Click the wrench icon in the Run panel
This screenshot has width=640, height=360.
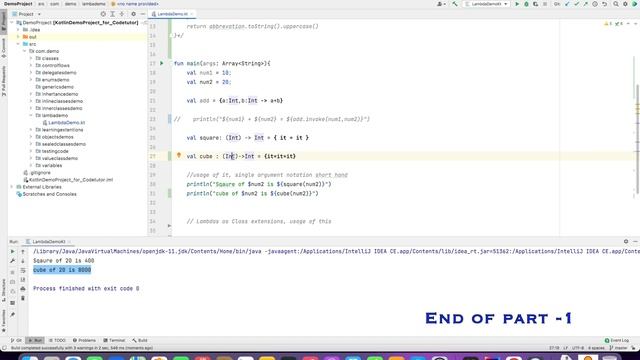coord(13,260)
